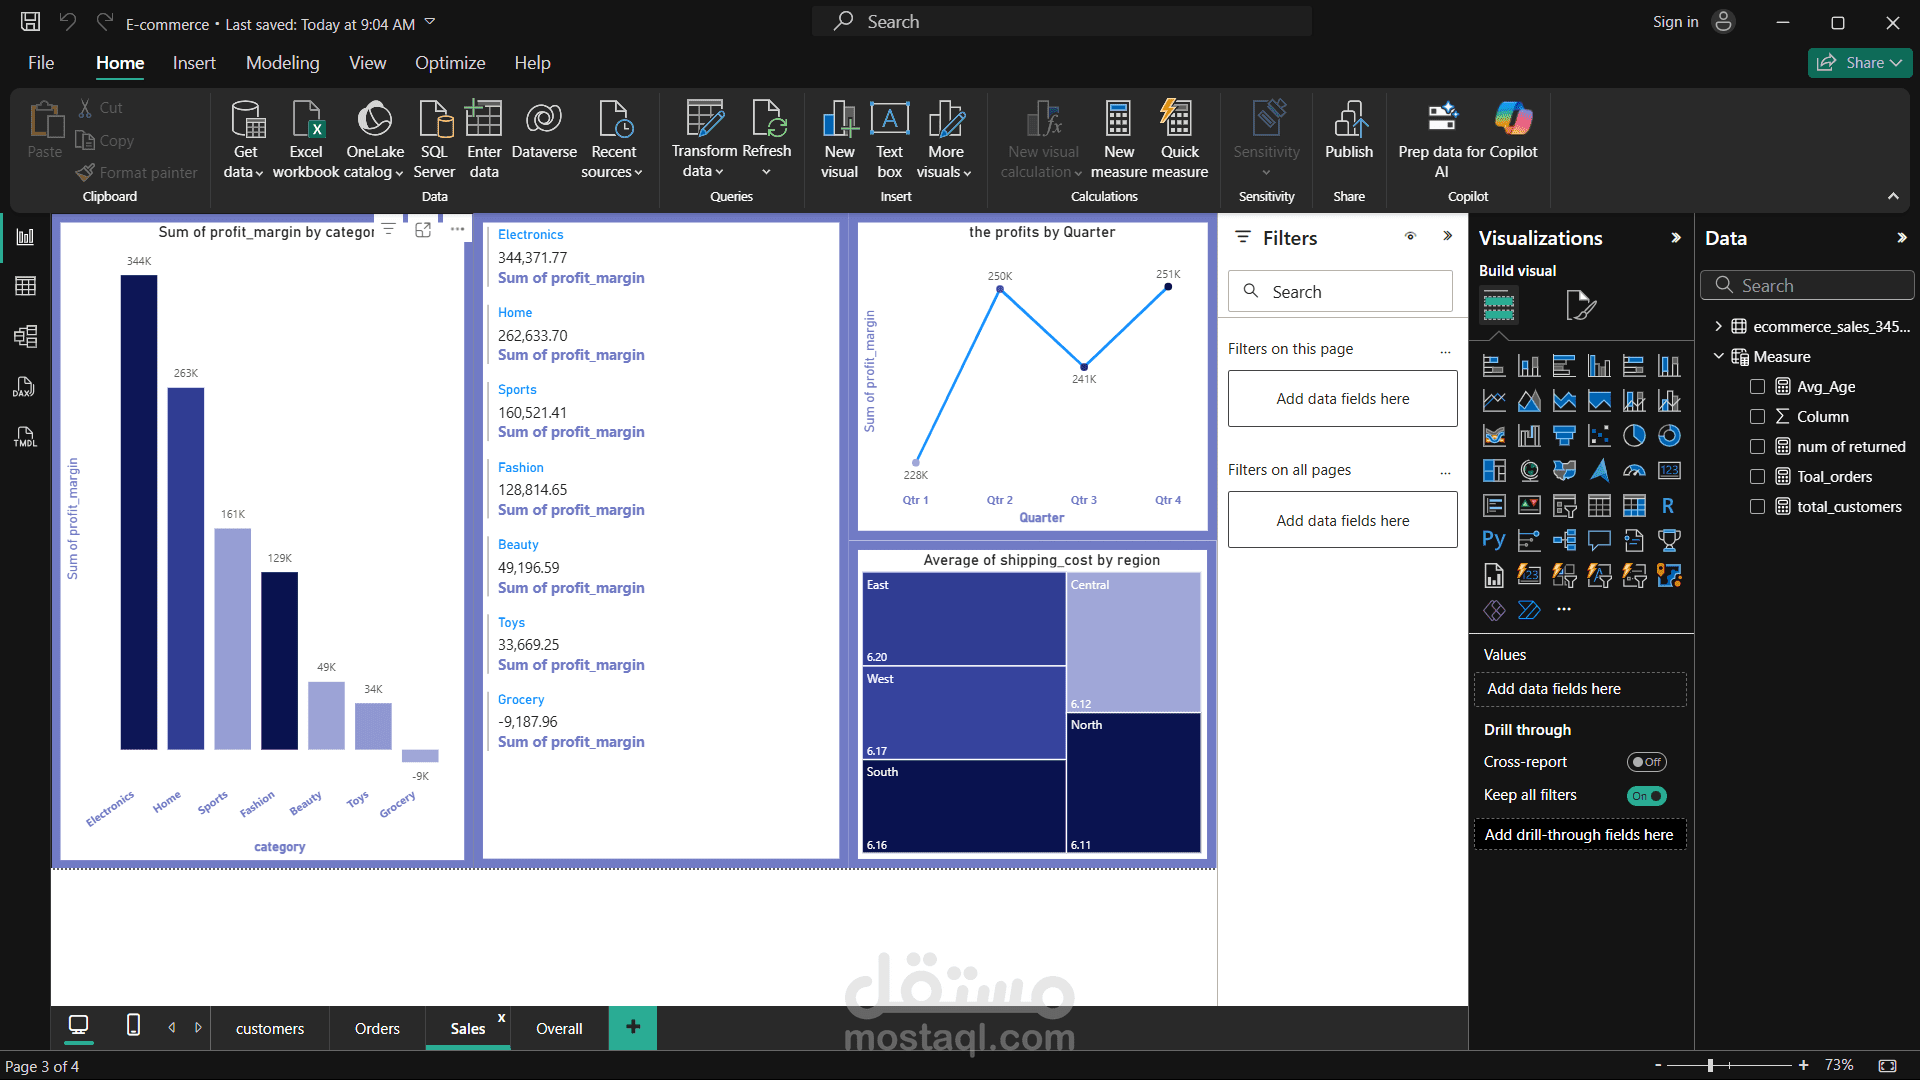Open the Modeling ribbon tab

pos(282,63)
